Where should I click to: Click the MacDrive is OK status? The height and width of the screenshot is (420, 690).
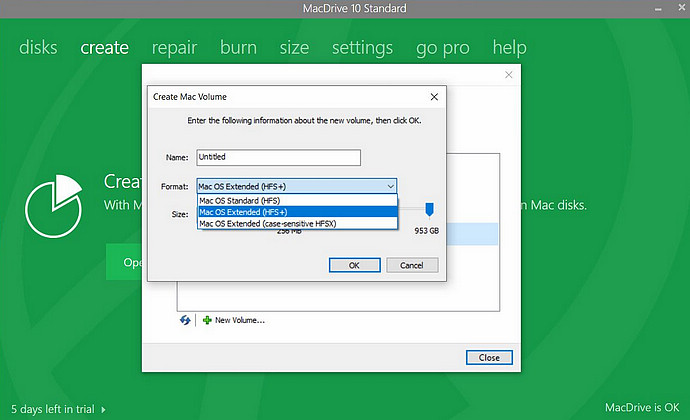pos(642,408)
